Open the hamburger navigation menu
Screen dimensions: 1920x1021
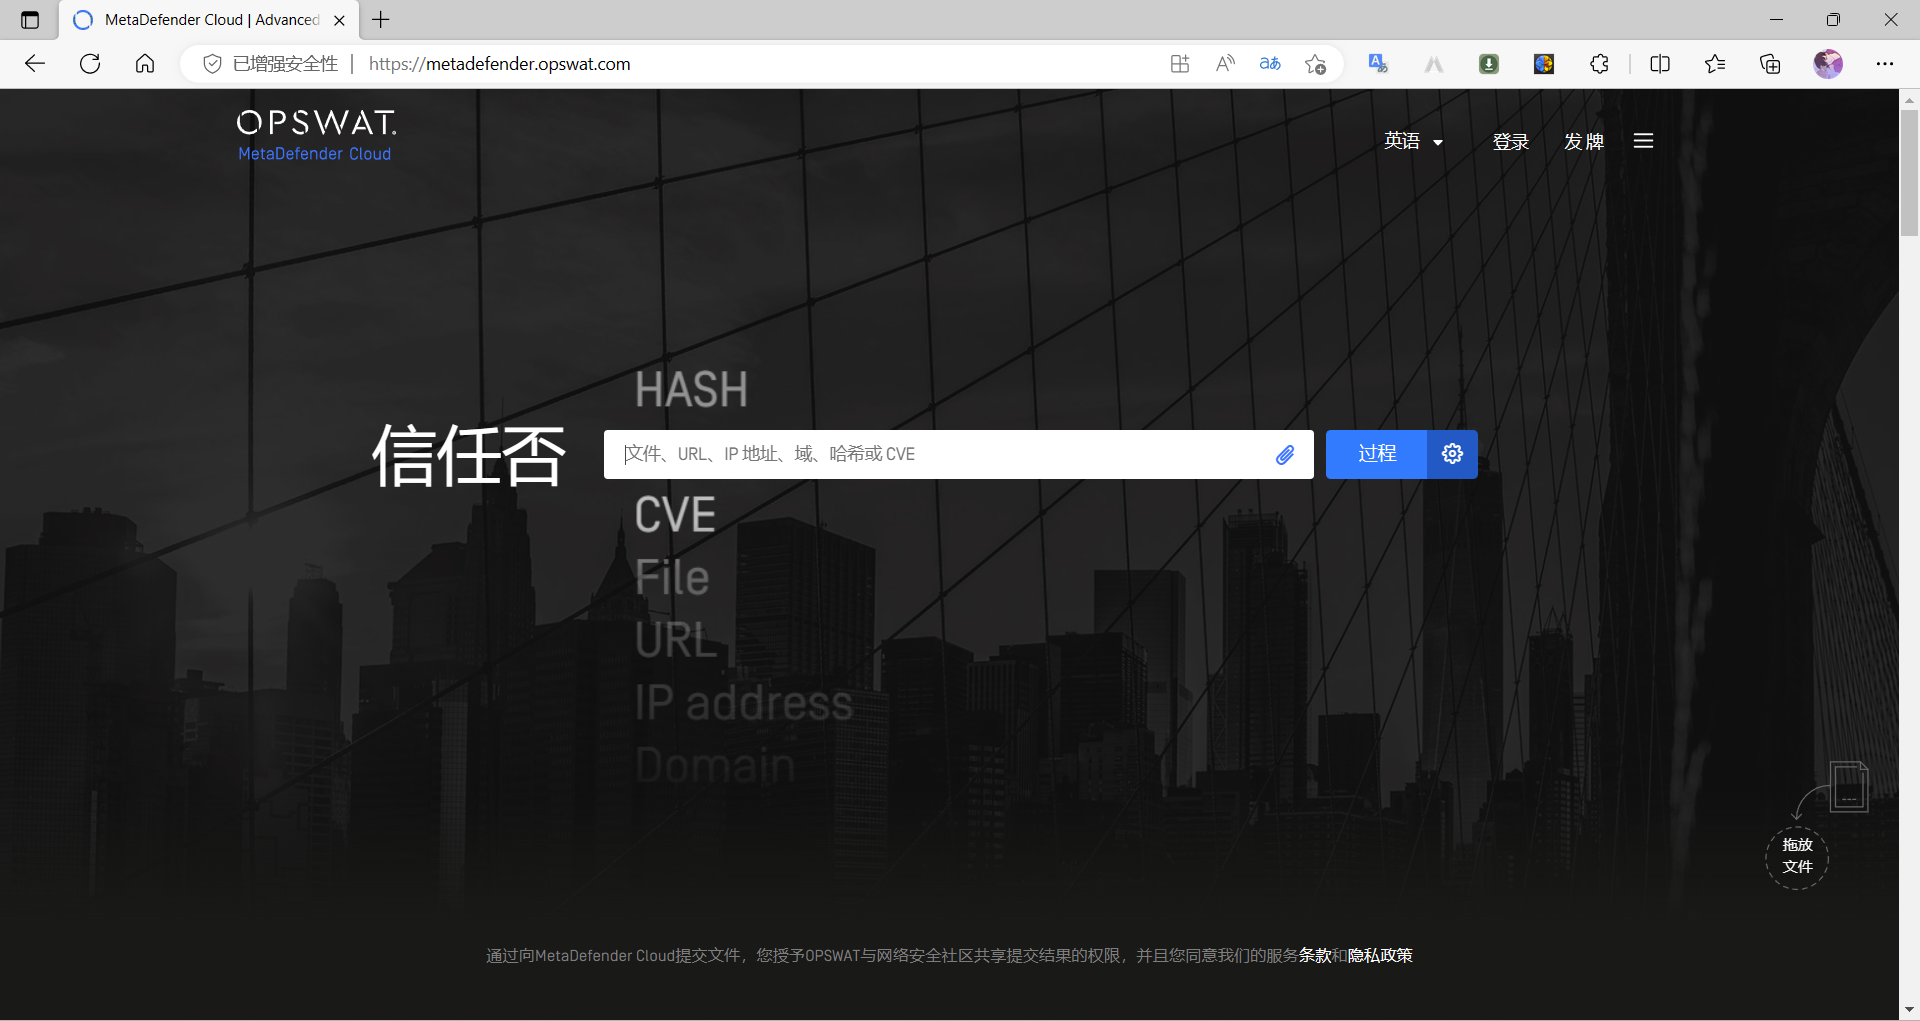(1643, 140)
